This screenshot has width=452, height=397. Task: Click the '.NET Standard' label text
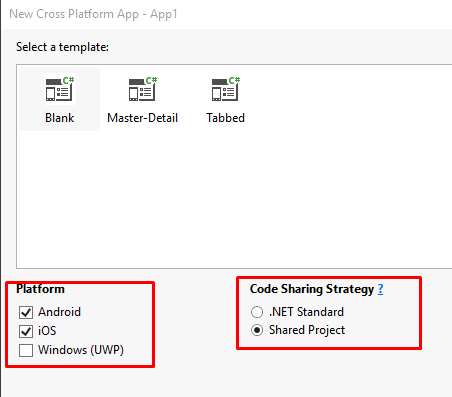point(306,312)
